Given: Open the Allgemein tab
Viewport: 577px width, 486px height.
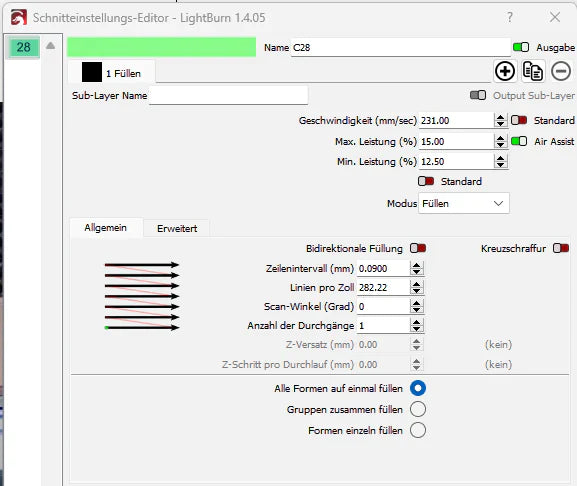Looking at the screenshot, I should click(106, 228).
